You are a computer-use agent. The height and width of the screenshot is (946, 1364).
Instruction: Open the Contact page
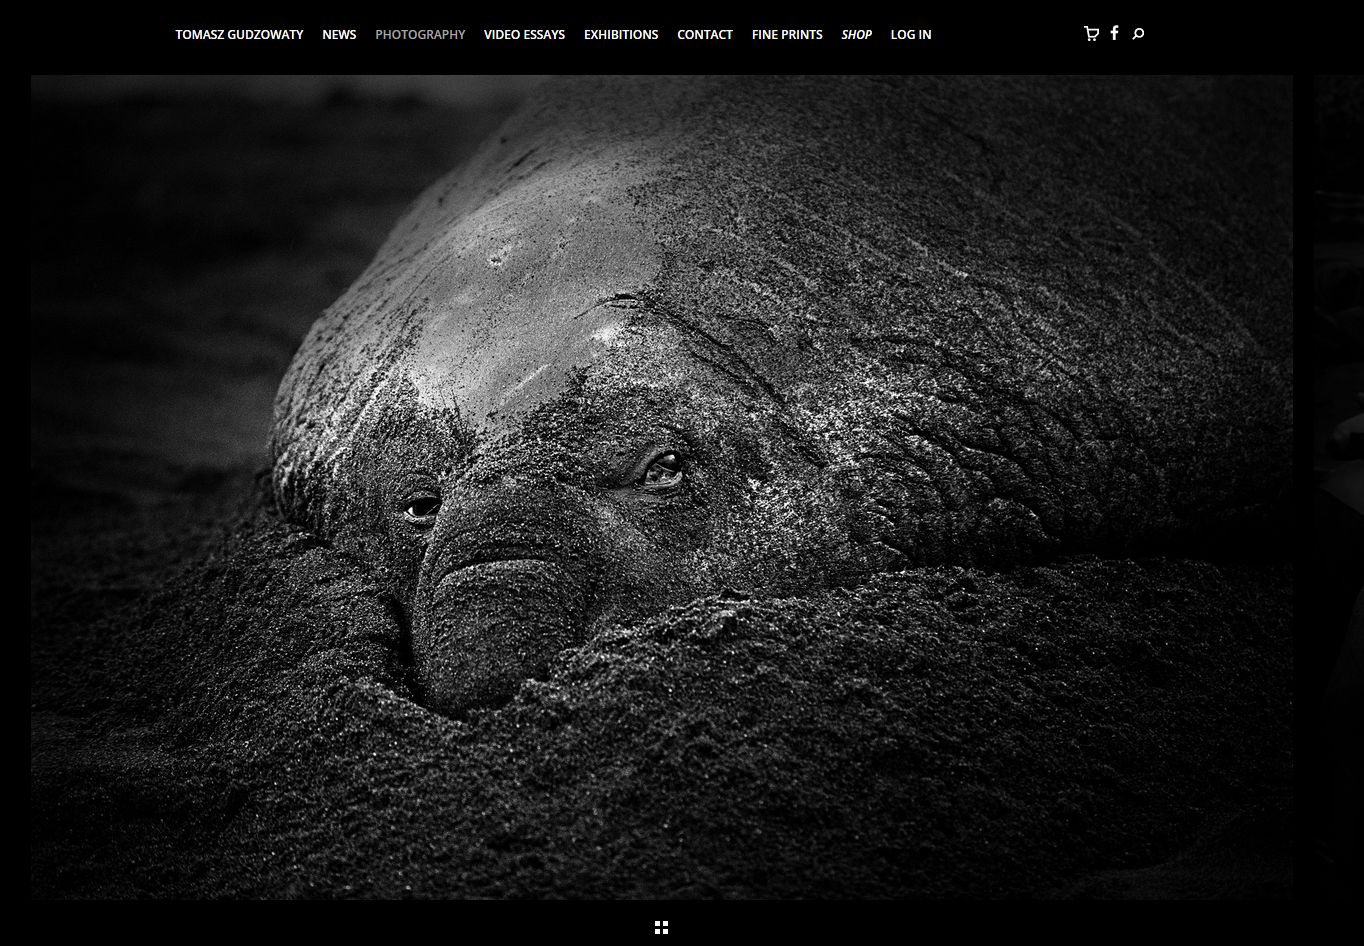click(x=705, y=34)
